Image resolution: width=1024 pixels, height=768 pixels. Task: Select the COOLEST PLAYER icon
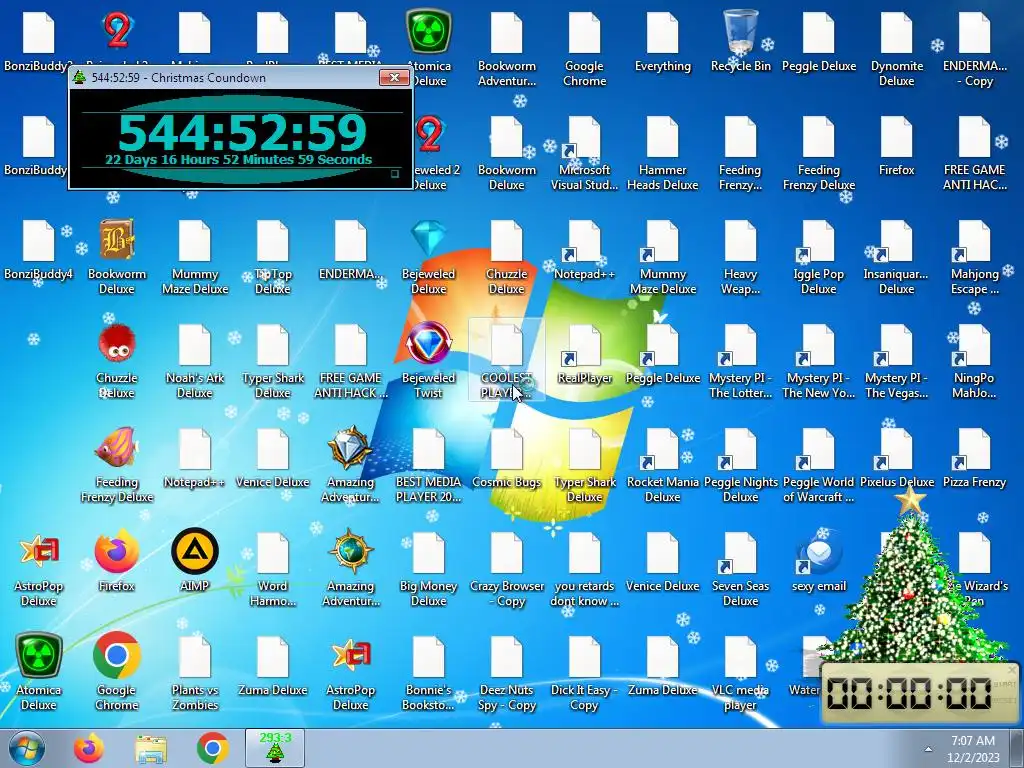507,361
